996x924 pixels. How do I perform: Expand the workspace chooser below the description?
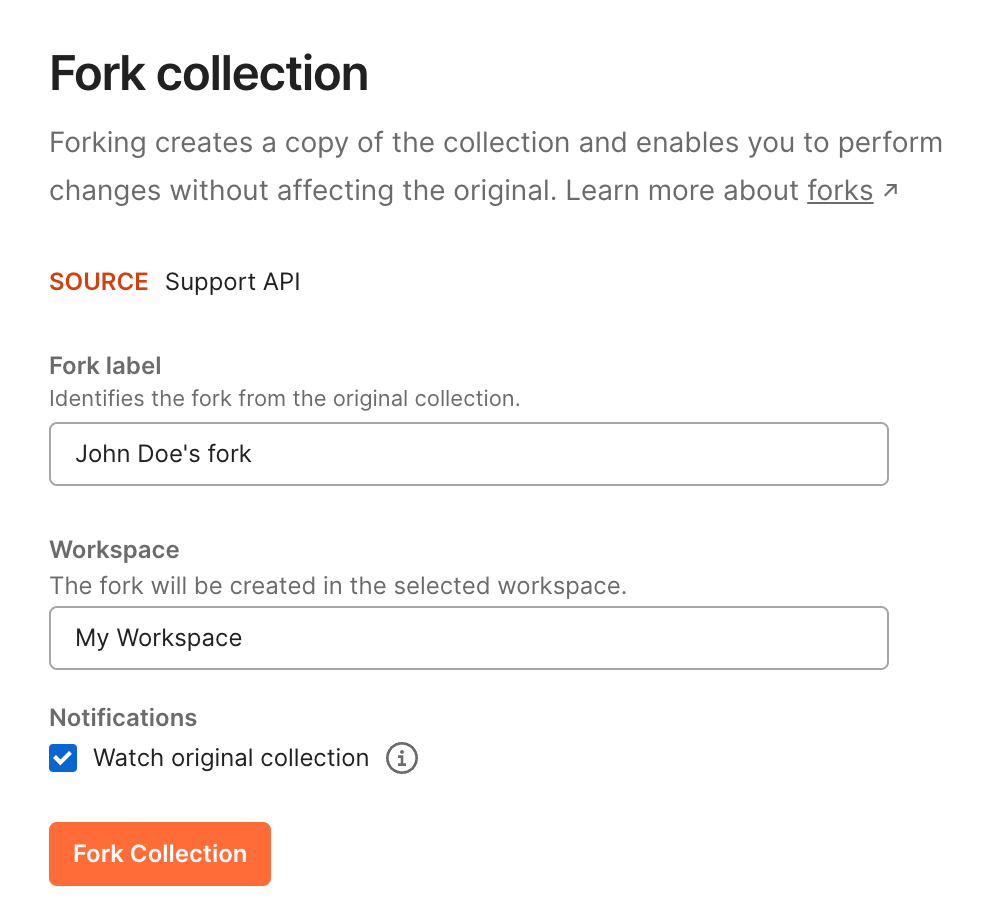(x=468, y=637)
